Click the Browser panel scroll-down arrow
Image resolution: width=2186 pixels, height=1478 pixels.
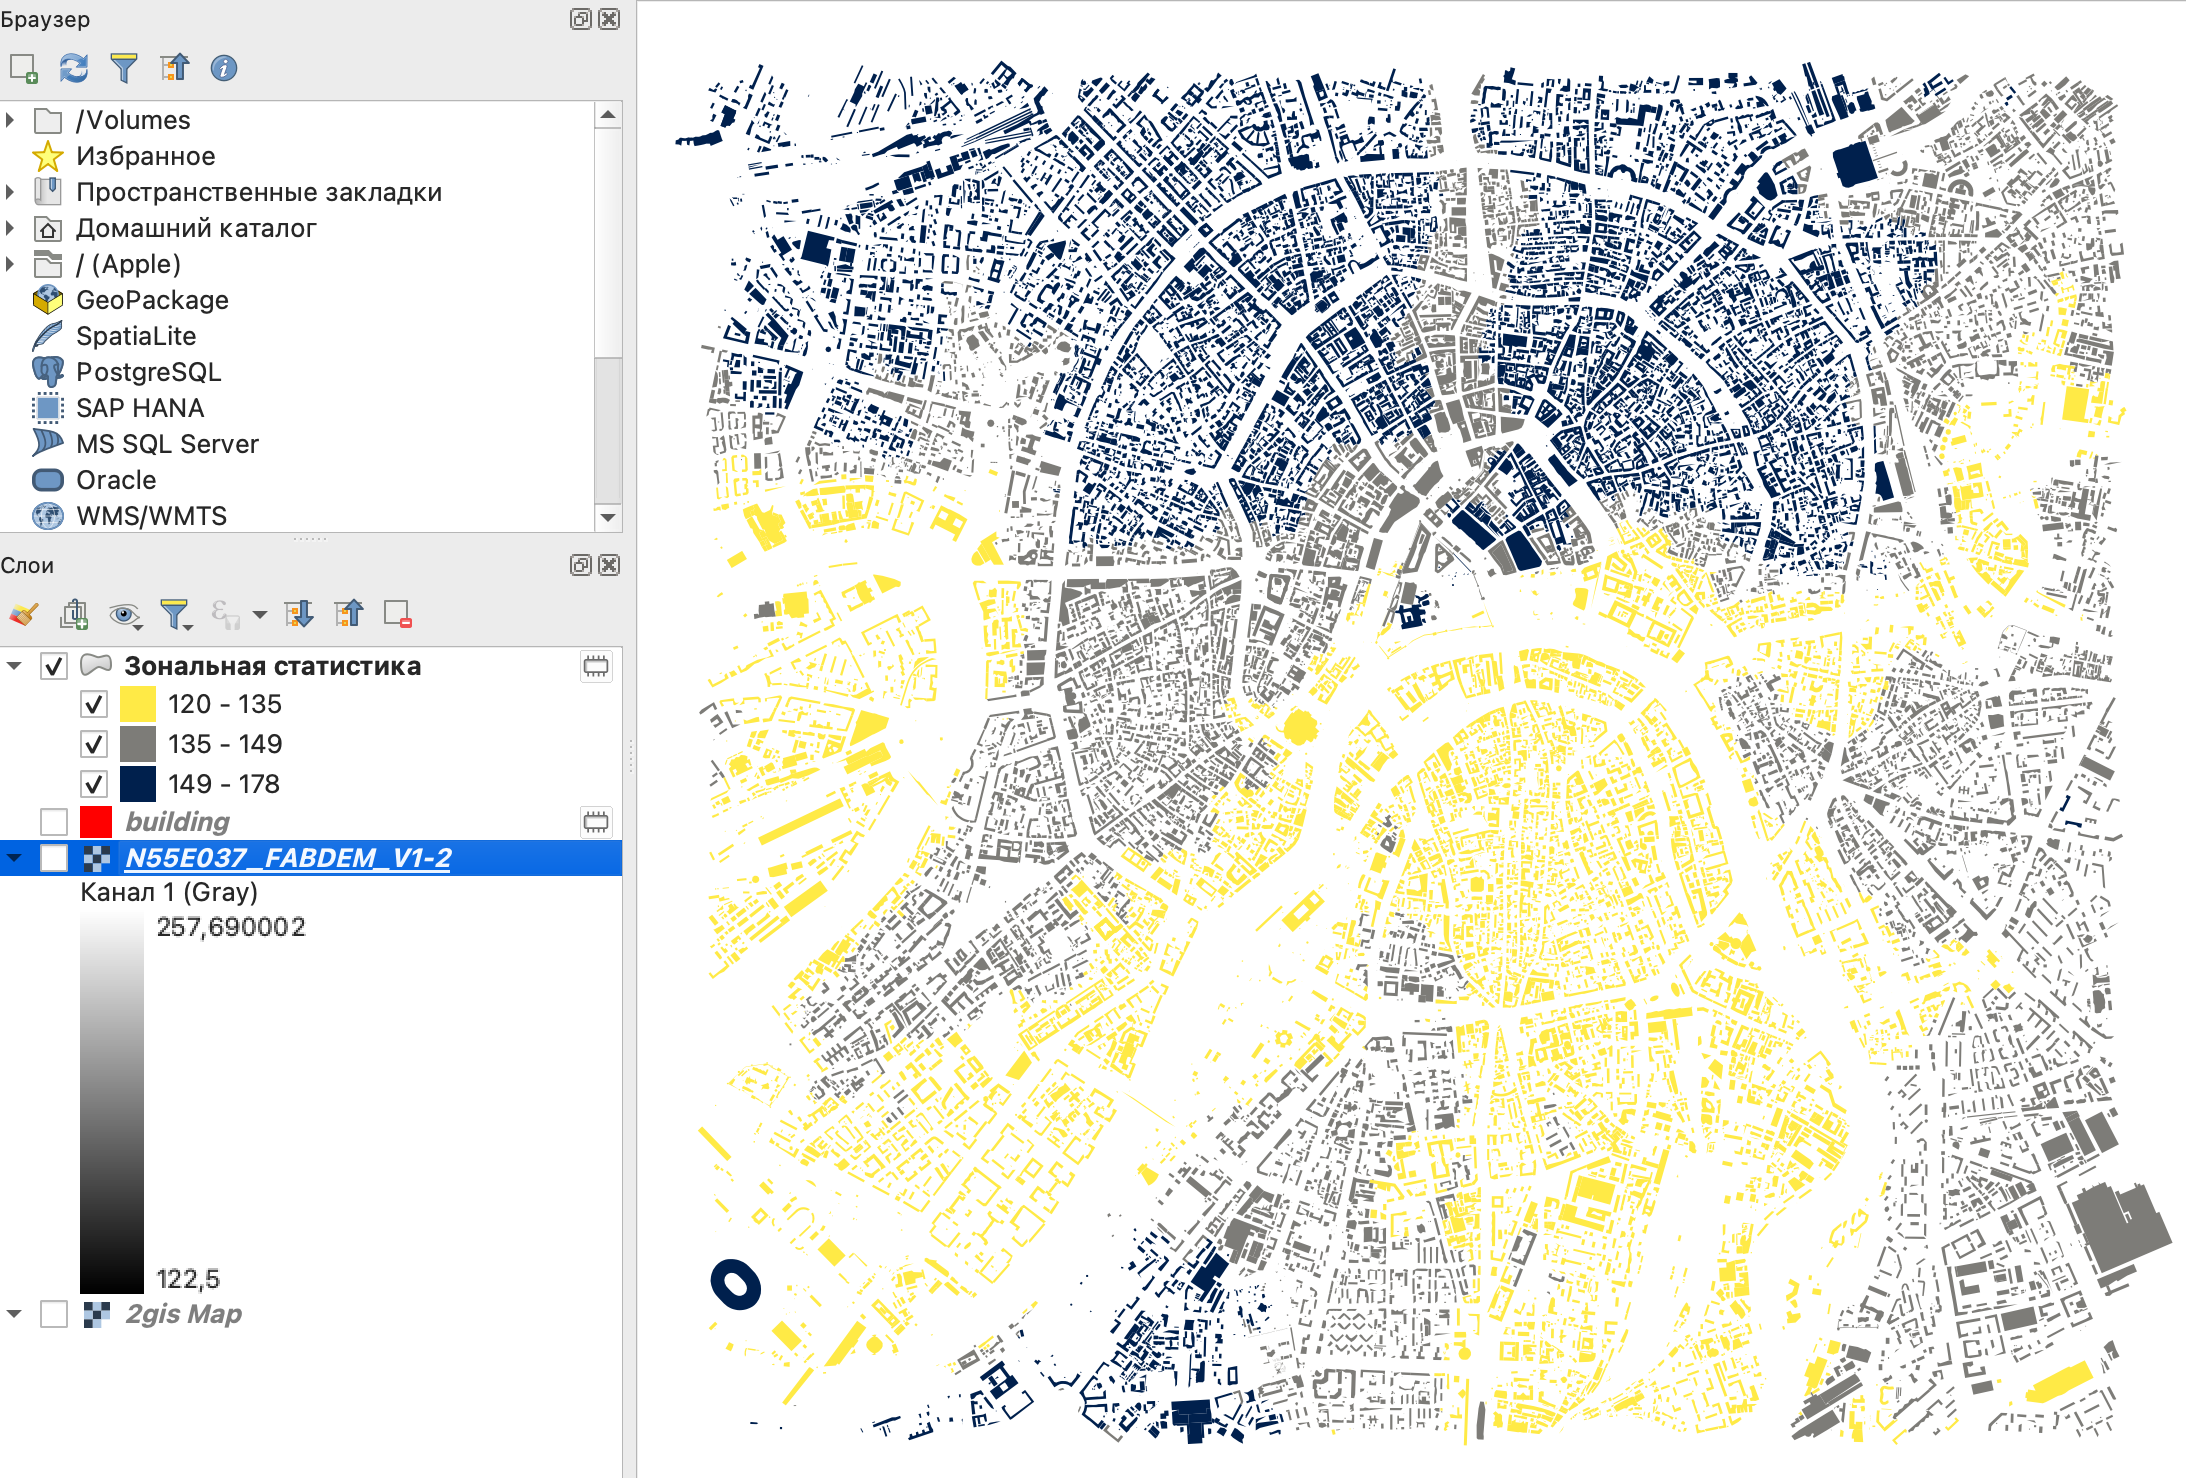(x=608, y=517)
